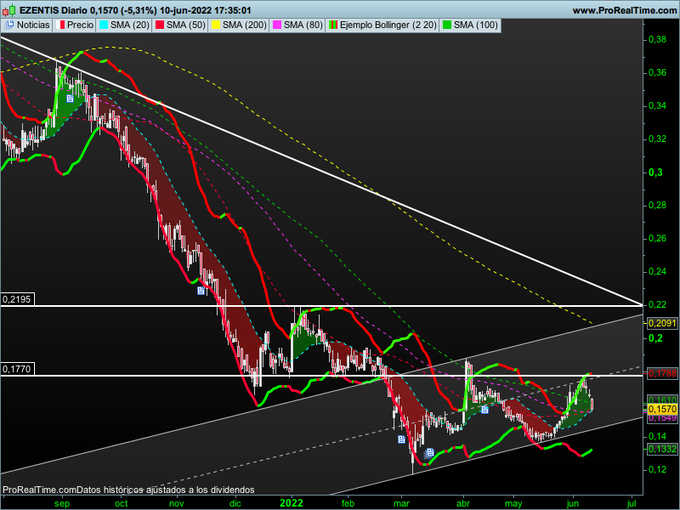Click the 'may' label on time axis
Image resolution: width=680 pixels, height=510 pixels.
(513, 503)
